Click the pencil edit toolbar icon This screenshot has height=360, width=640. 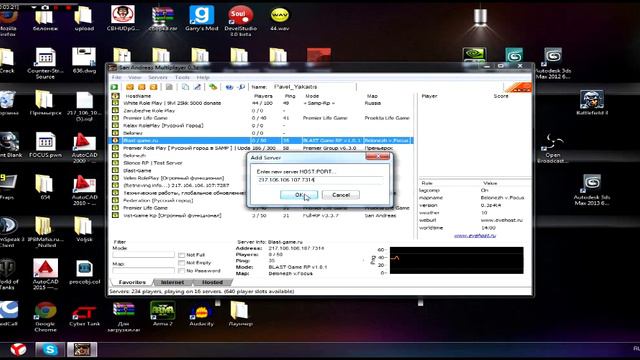(x=198, y=87)
